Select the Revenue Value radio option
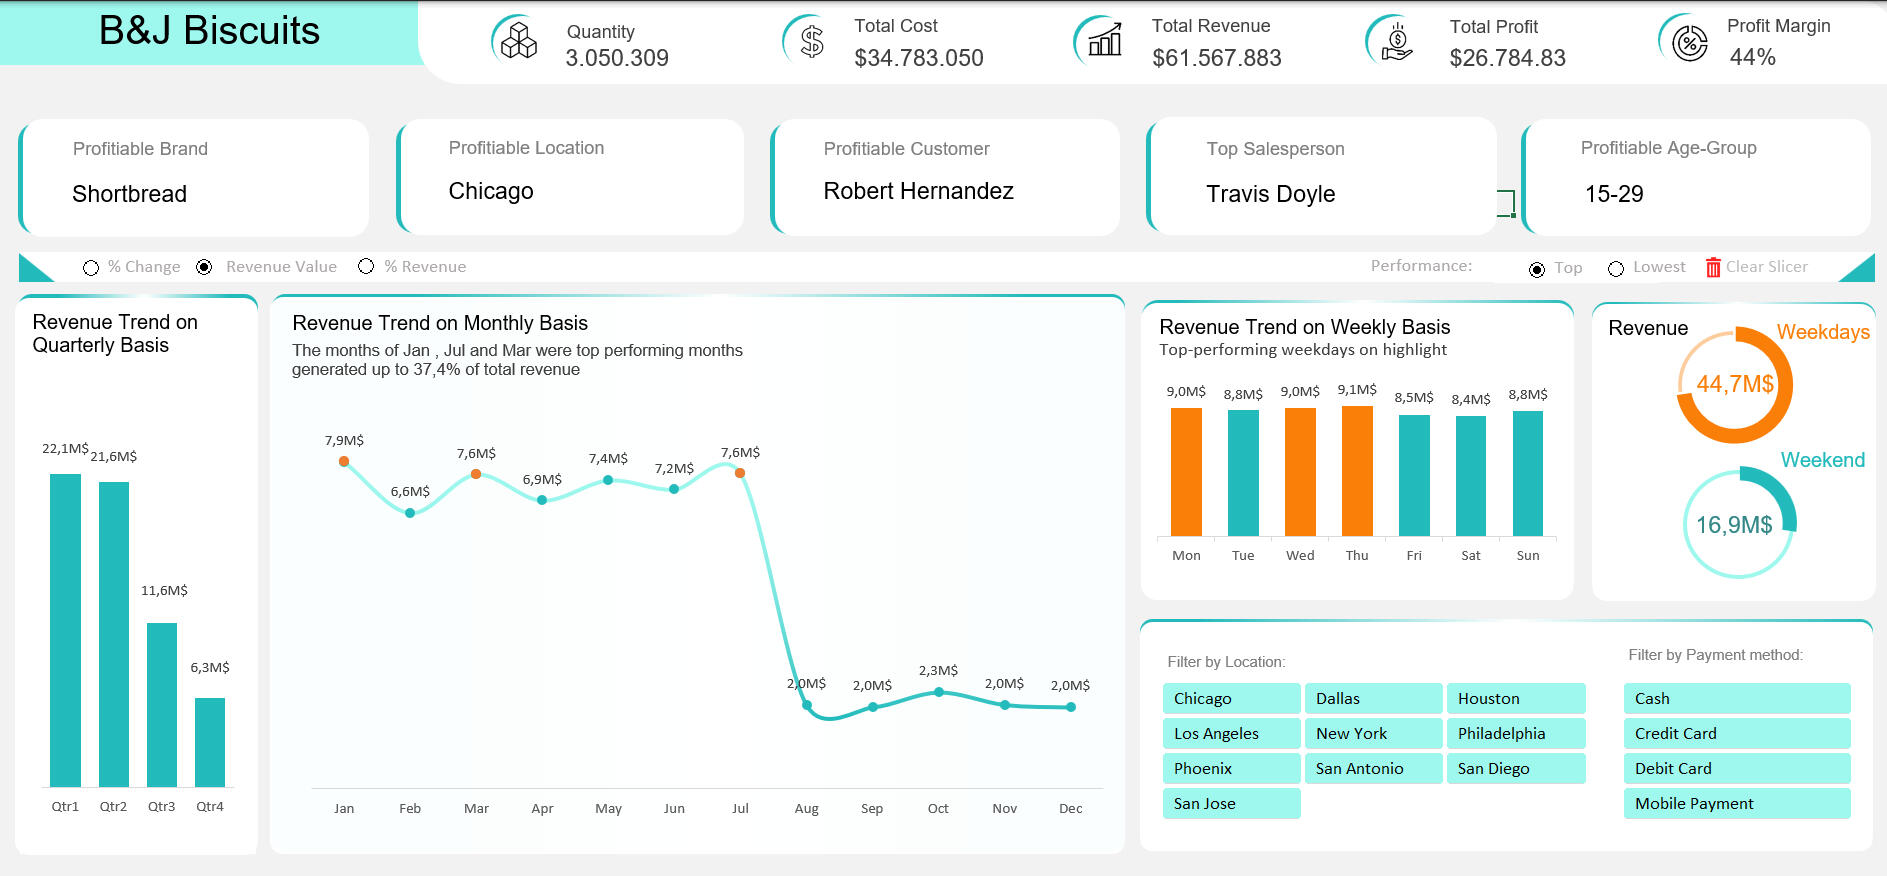The image size is (1887, 876). pos(205,267)
